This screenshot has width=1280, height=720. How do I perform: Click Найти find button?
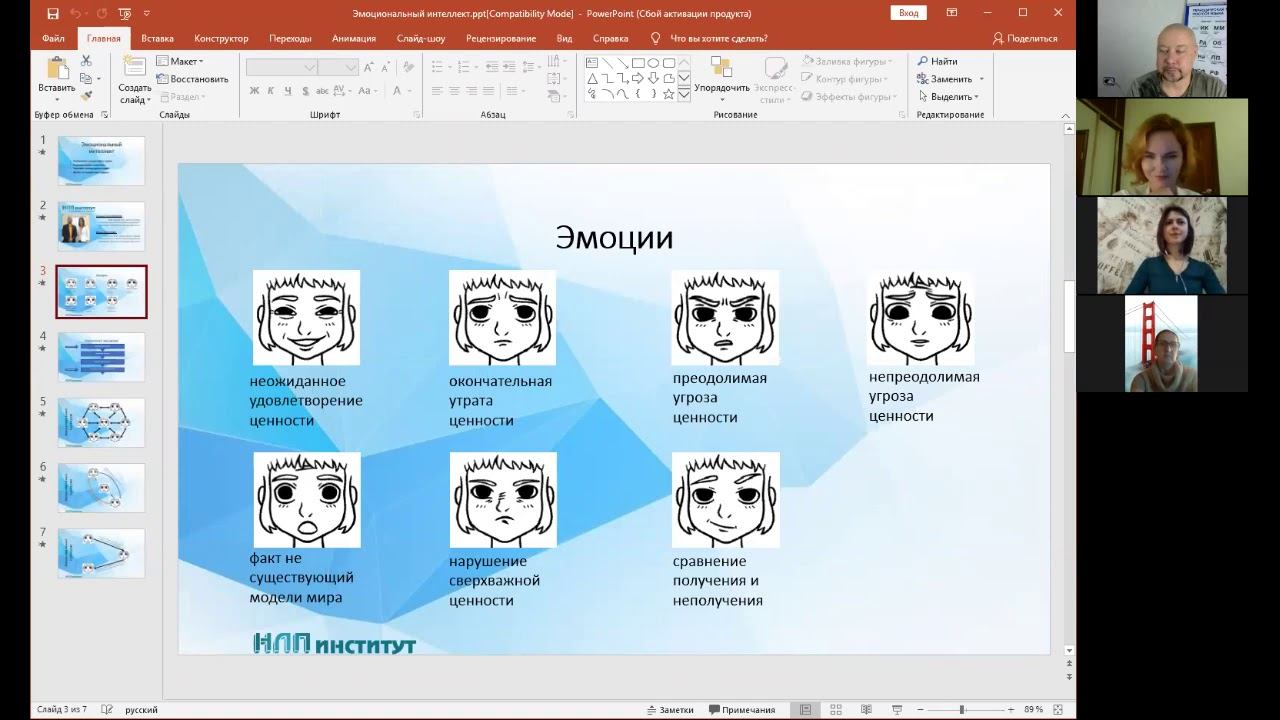click(x=938, y=61)
